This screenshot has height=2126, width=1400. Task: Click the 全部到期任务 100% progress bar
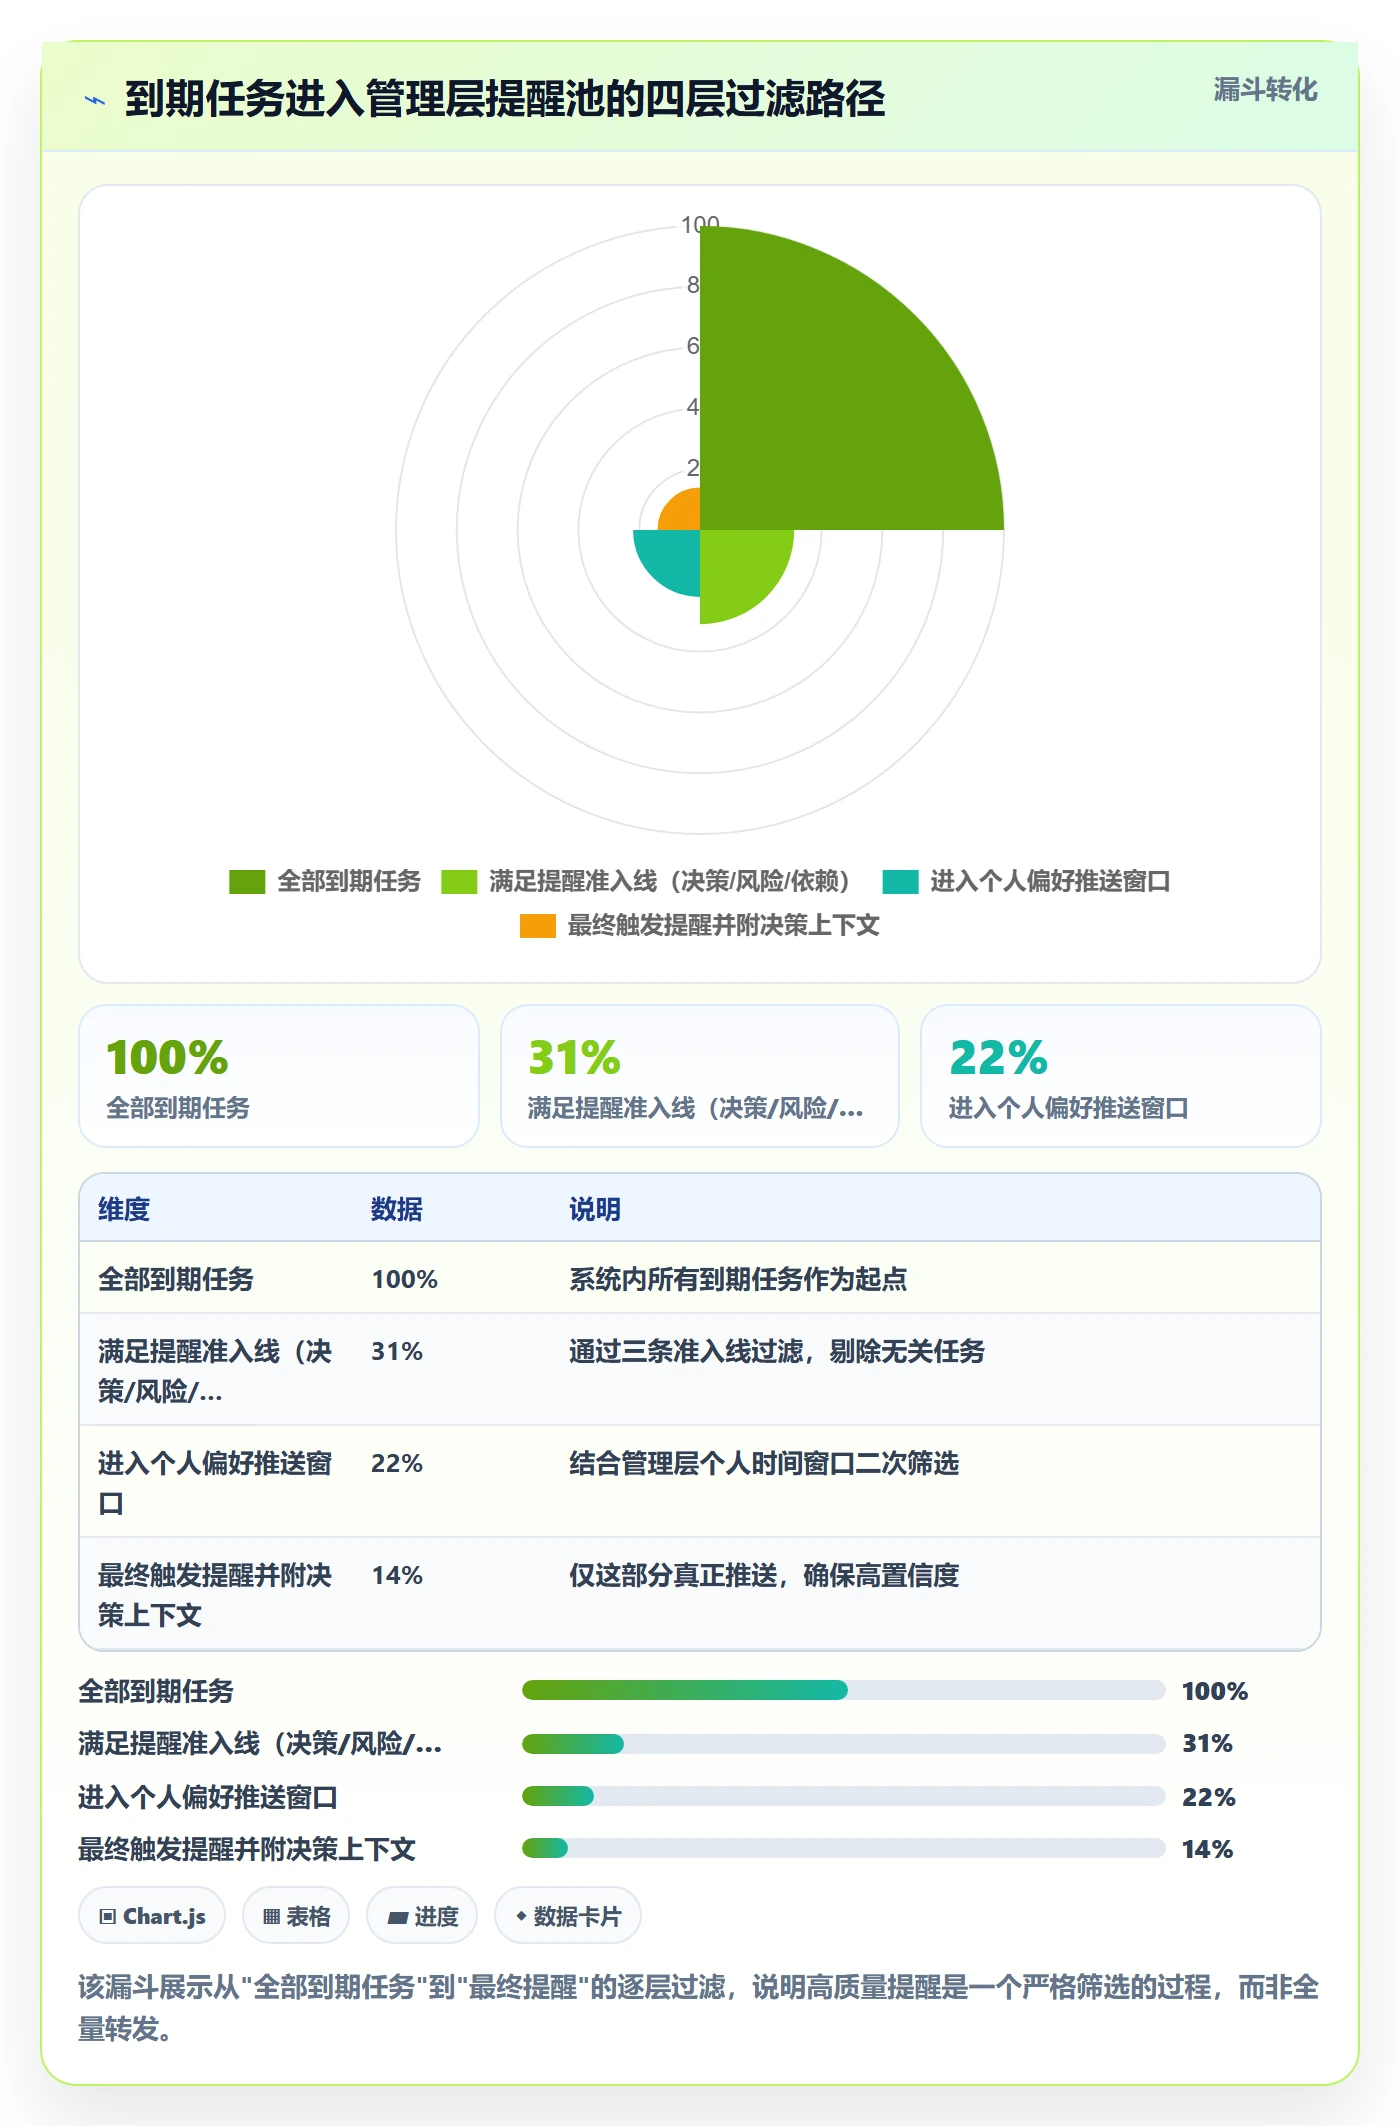pyautogui.click(x=843, y=1690)
